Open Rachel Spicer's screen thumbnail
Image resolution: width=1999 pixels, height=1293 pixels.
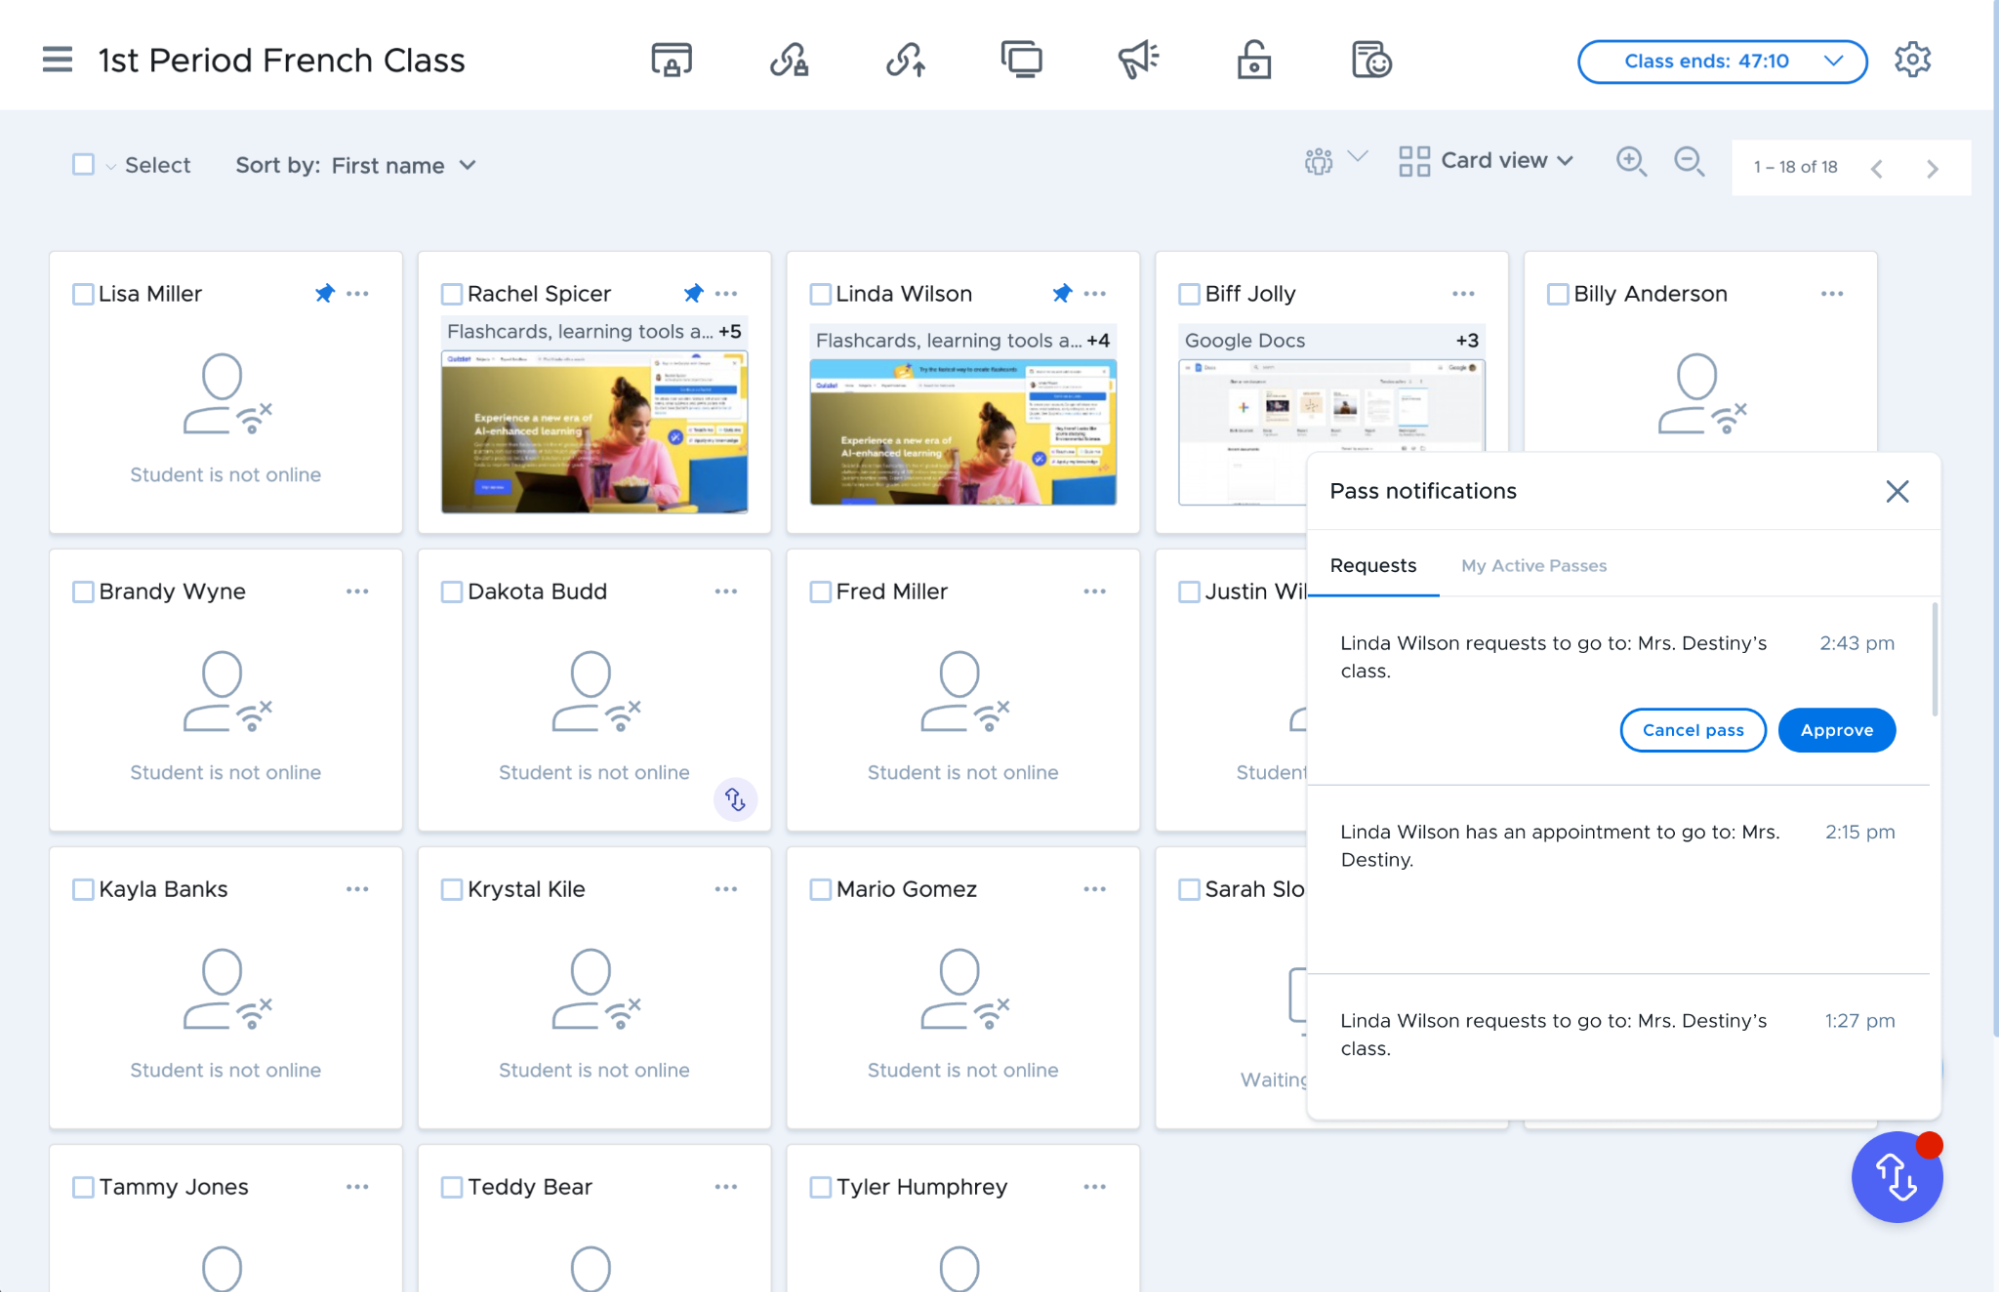(x=595, y=431)
